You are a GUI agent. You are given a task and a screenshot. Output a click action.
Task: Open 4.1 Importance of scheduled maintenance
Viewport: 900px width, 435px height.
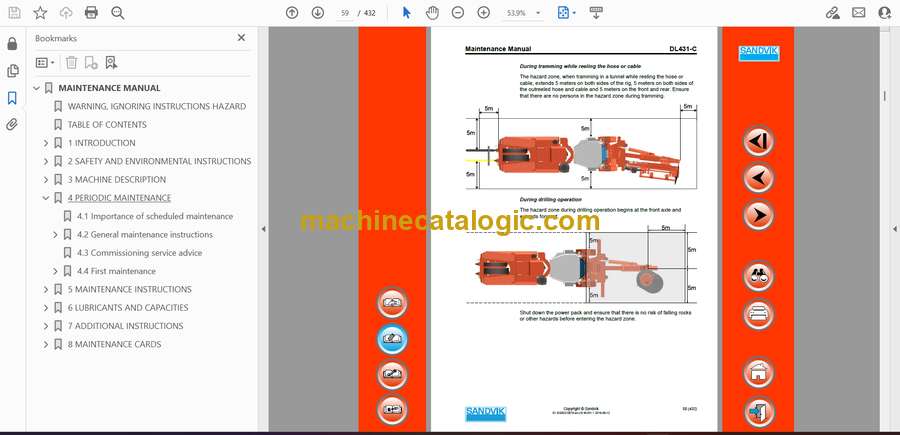[x=155, y=216]
